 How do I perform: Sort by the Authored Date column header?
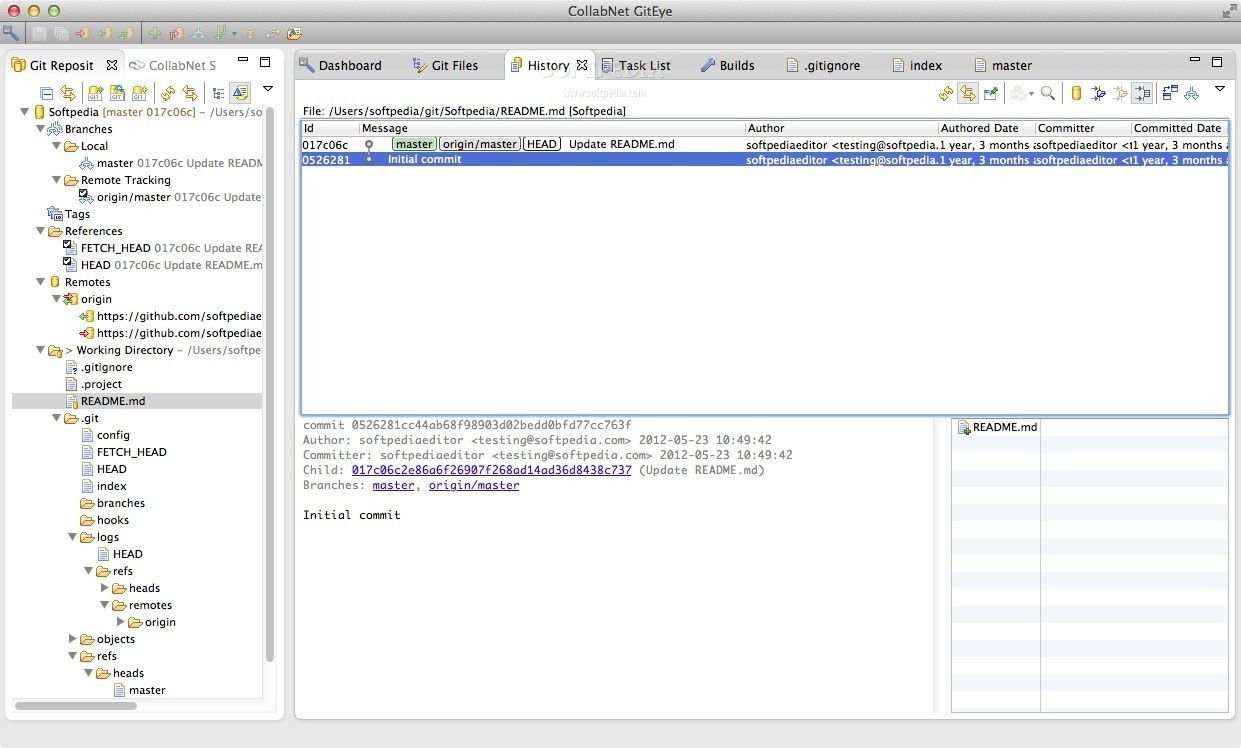(x=987, y=128)
